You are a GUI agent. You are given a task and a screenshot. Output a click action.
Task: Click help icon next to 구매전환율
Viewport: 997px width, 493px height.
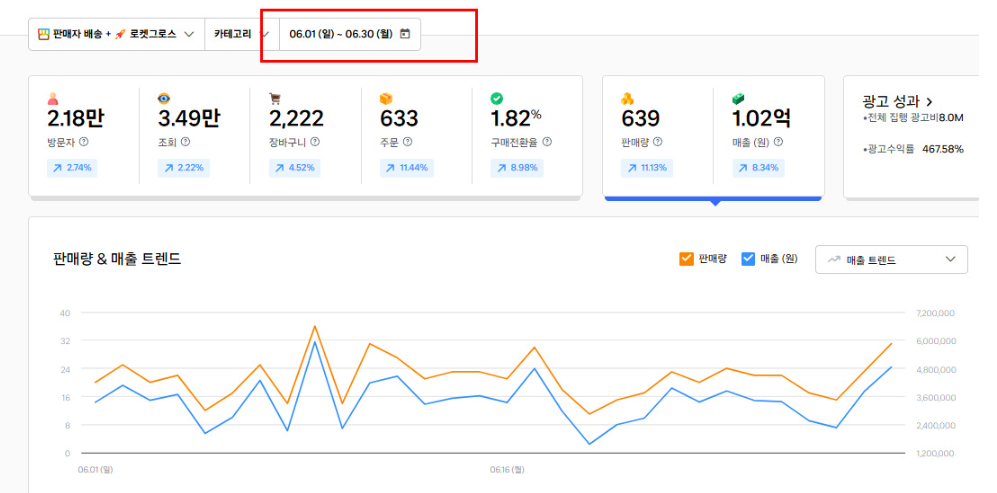coord(547,142)
